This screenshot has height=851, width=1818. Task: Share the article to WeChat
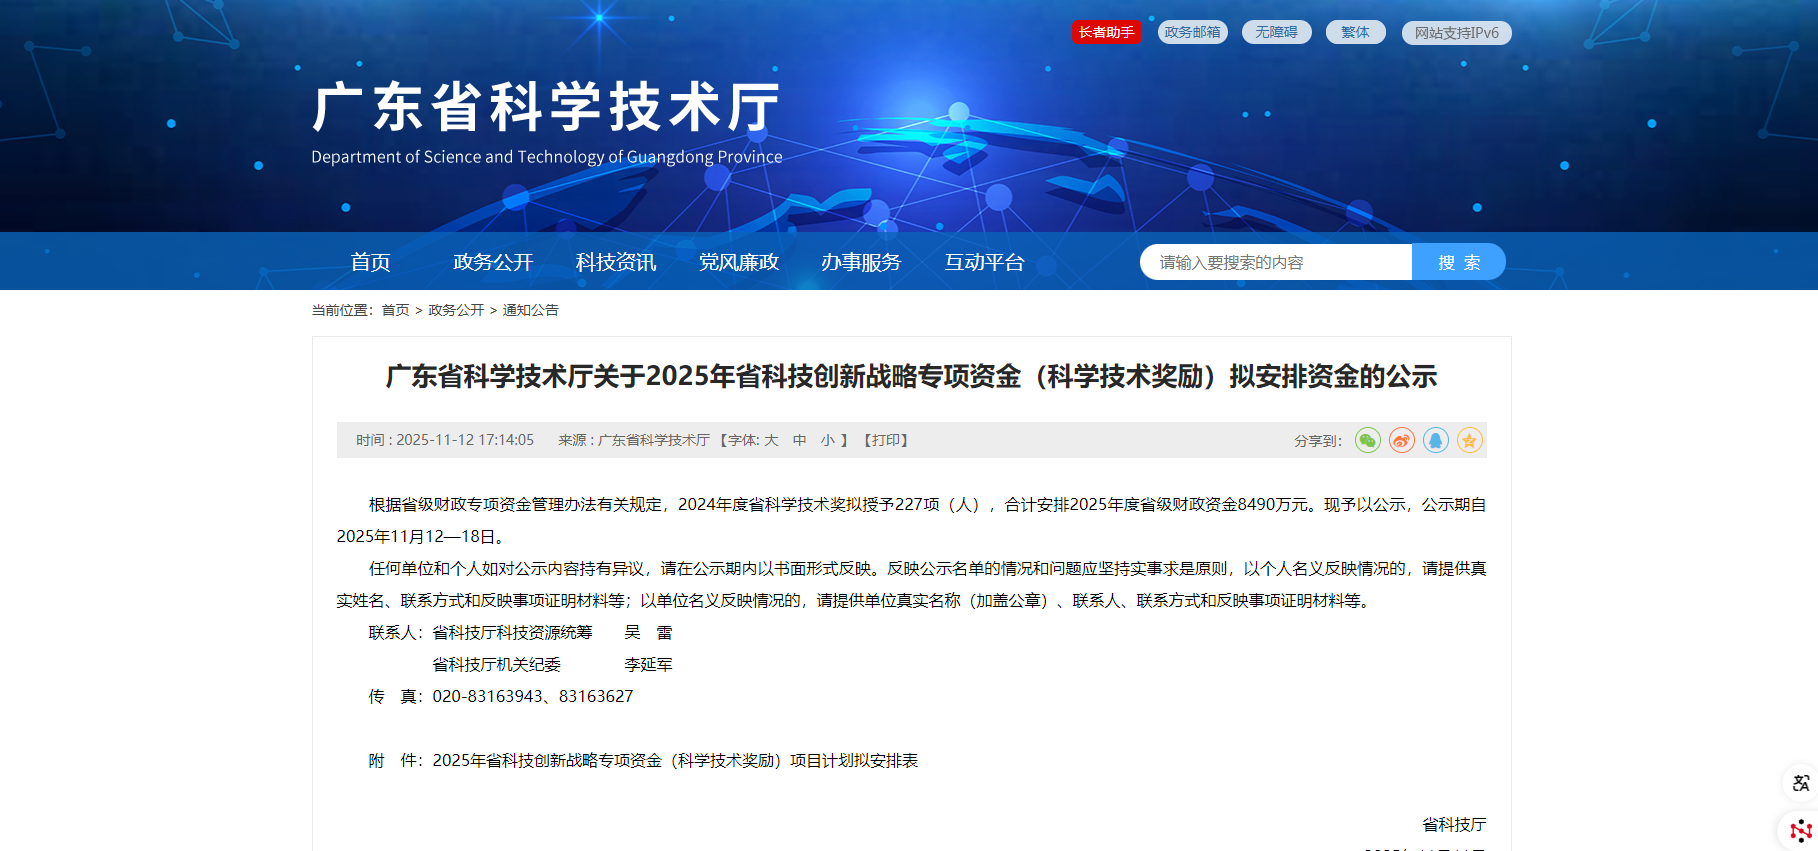[1367, 440]
